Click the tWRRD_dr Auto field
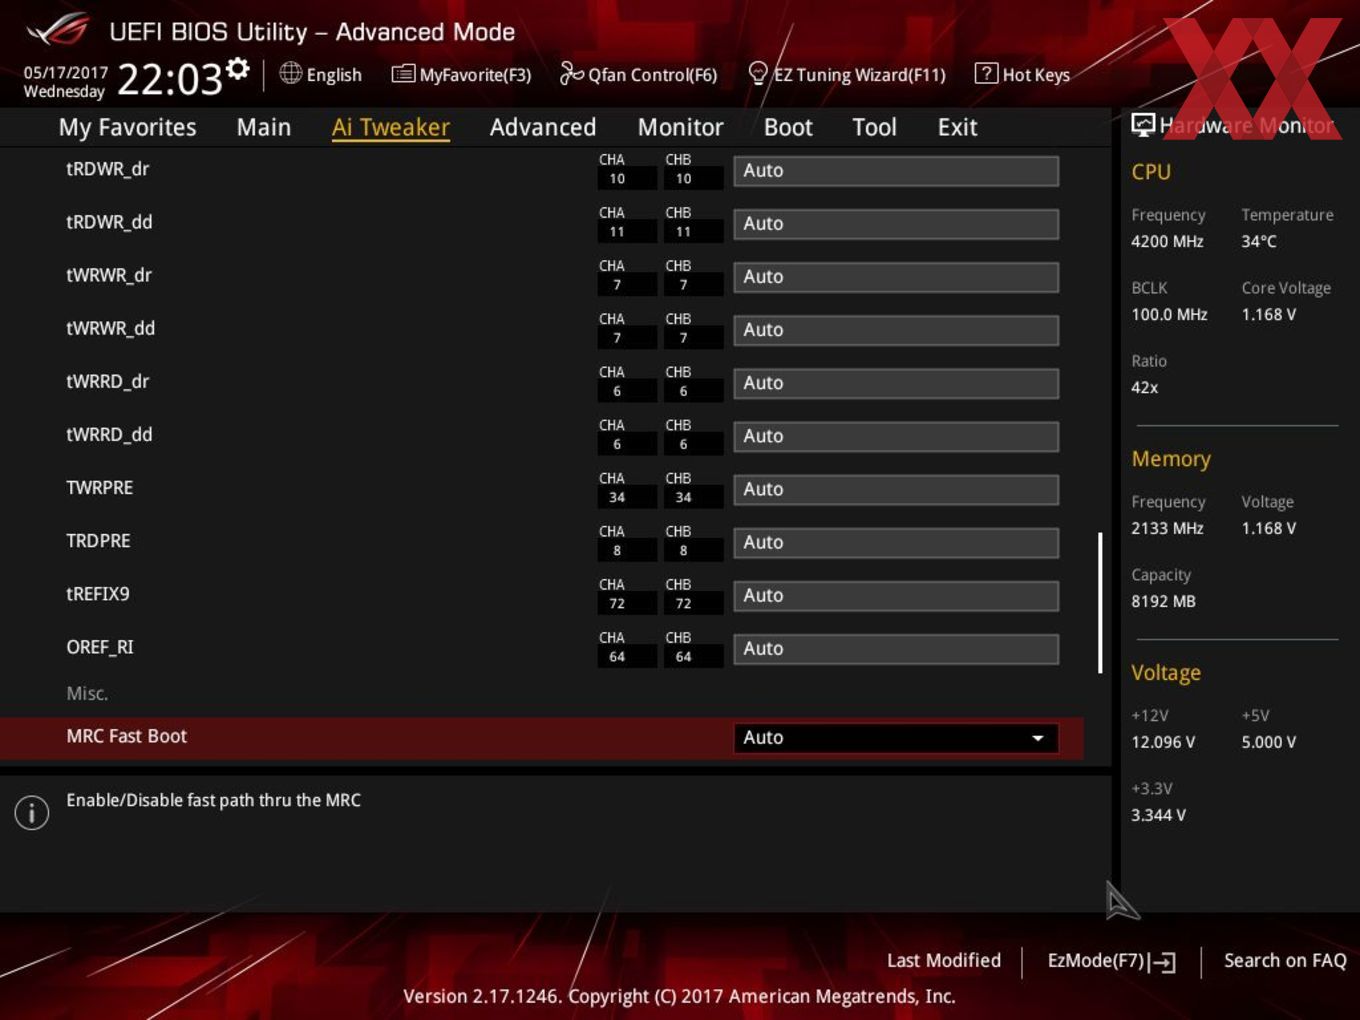This screenshot has height=1020, width=1360. 896,383
